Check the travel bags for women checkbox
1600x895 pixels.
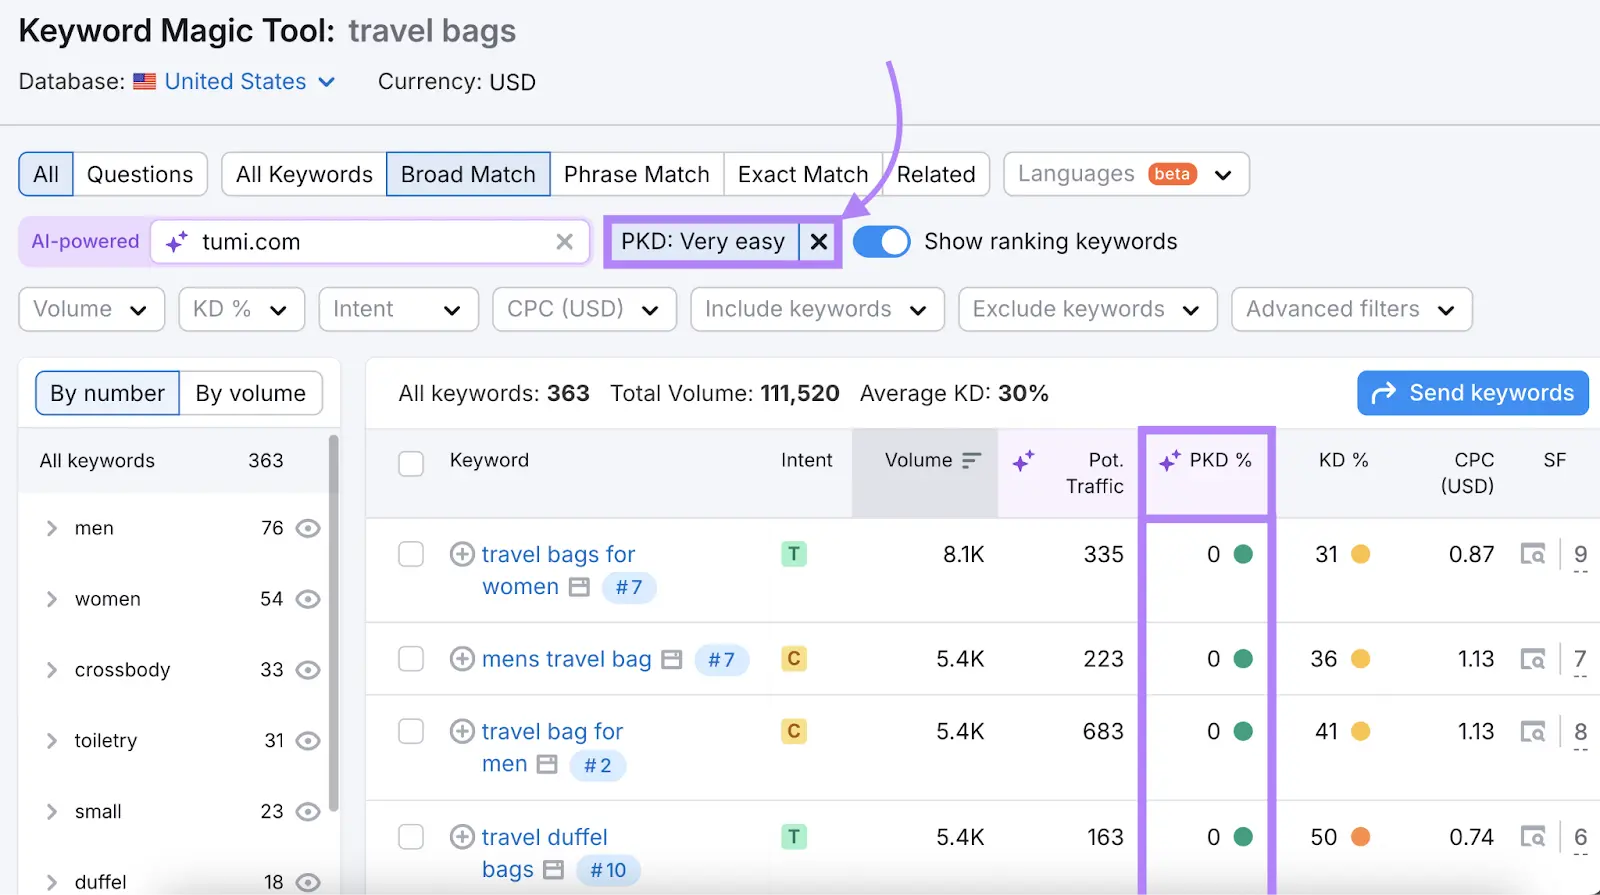[x=411, y=554]
